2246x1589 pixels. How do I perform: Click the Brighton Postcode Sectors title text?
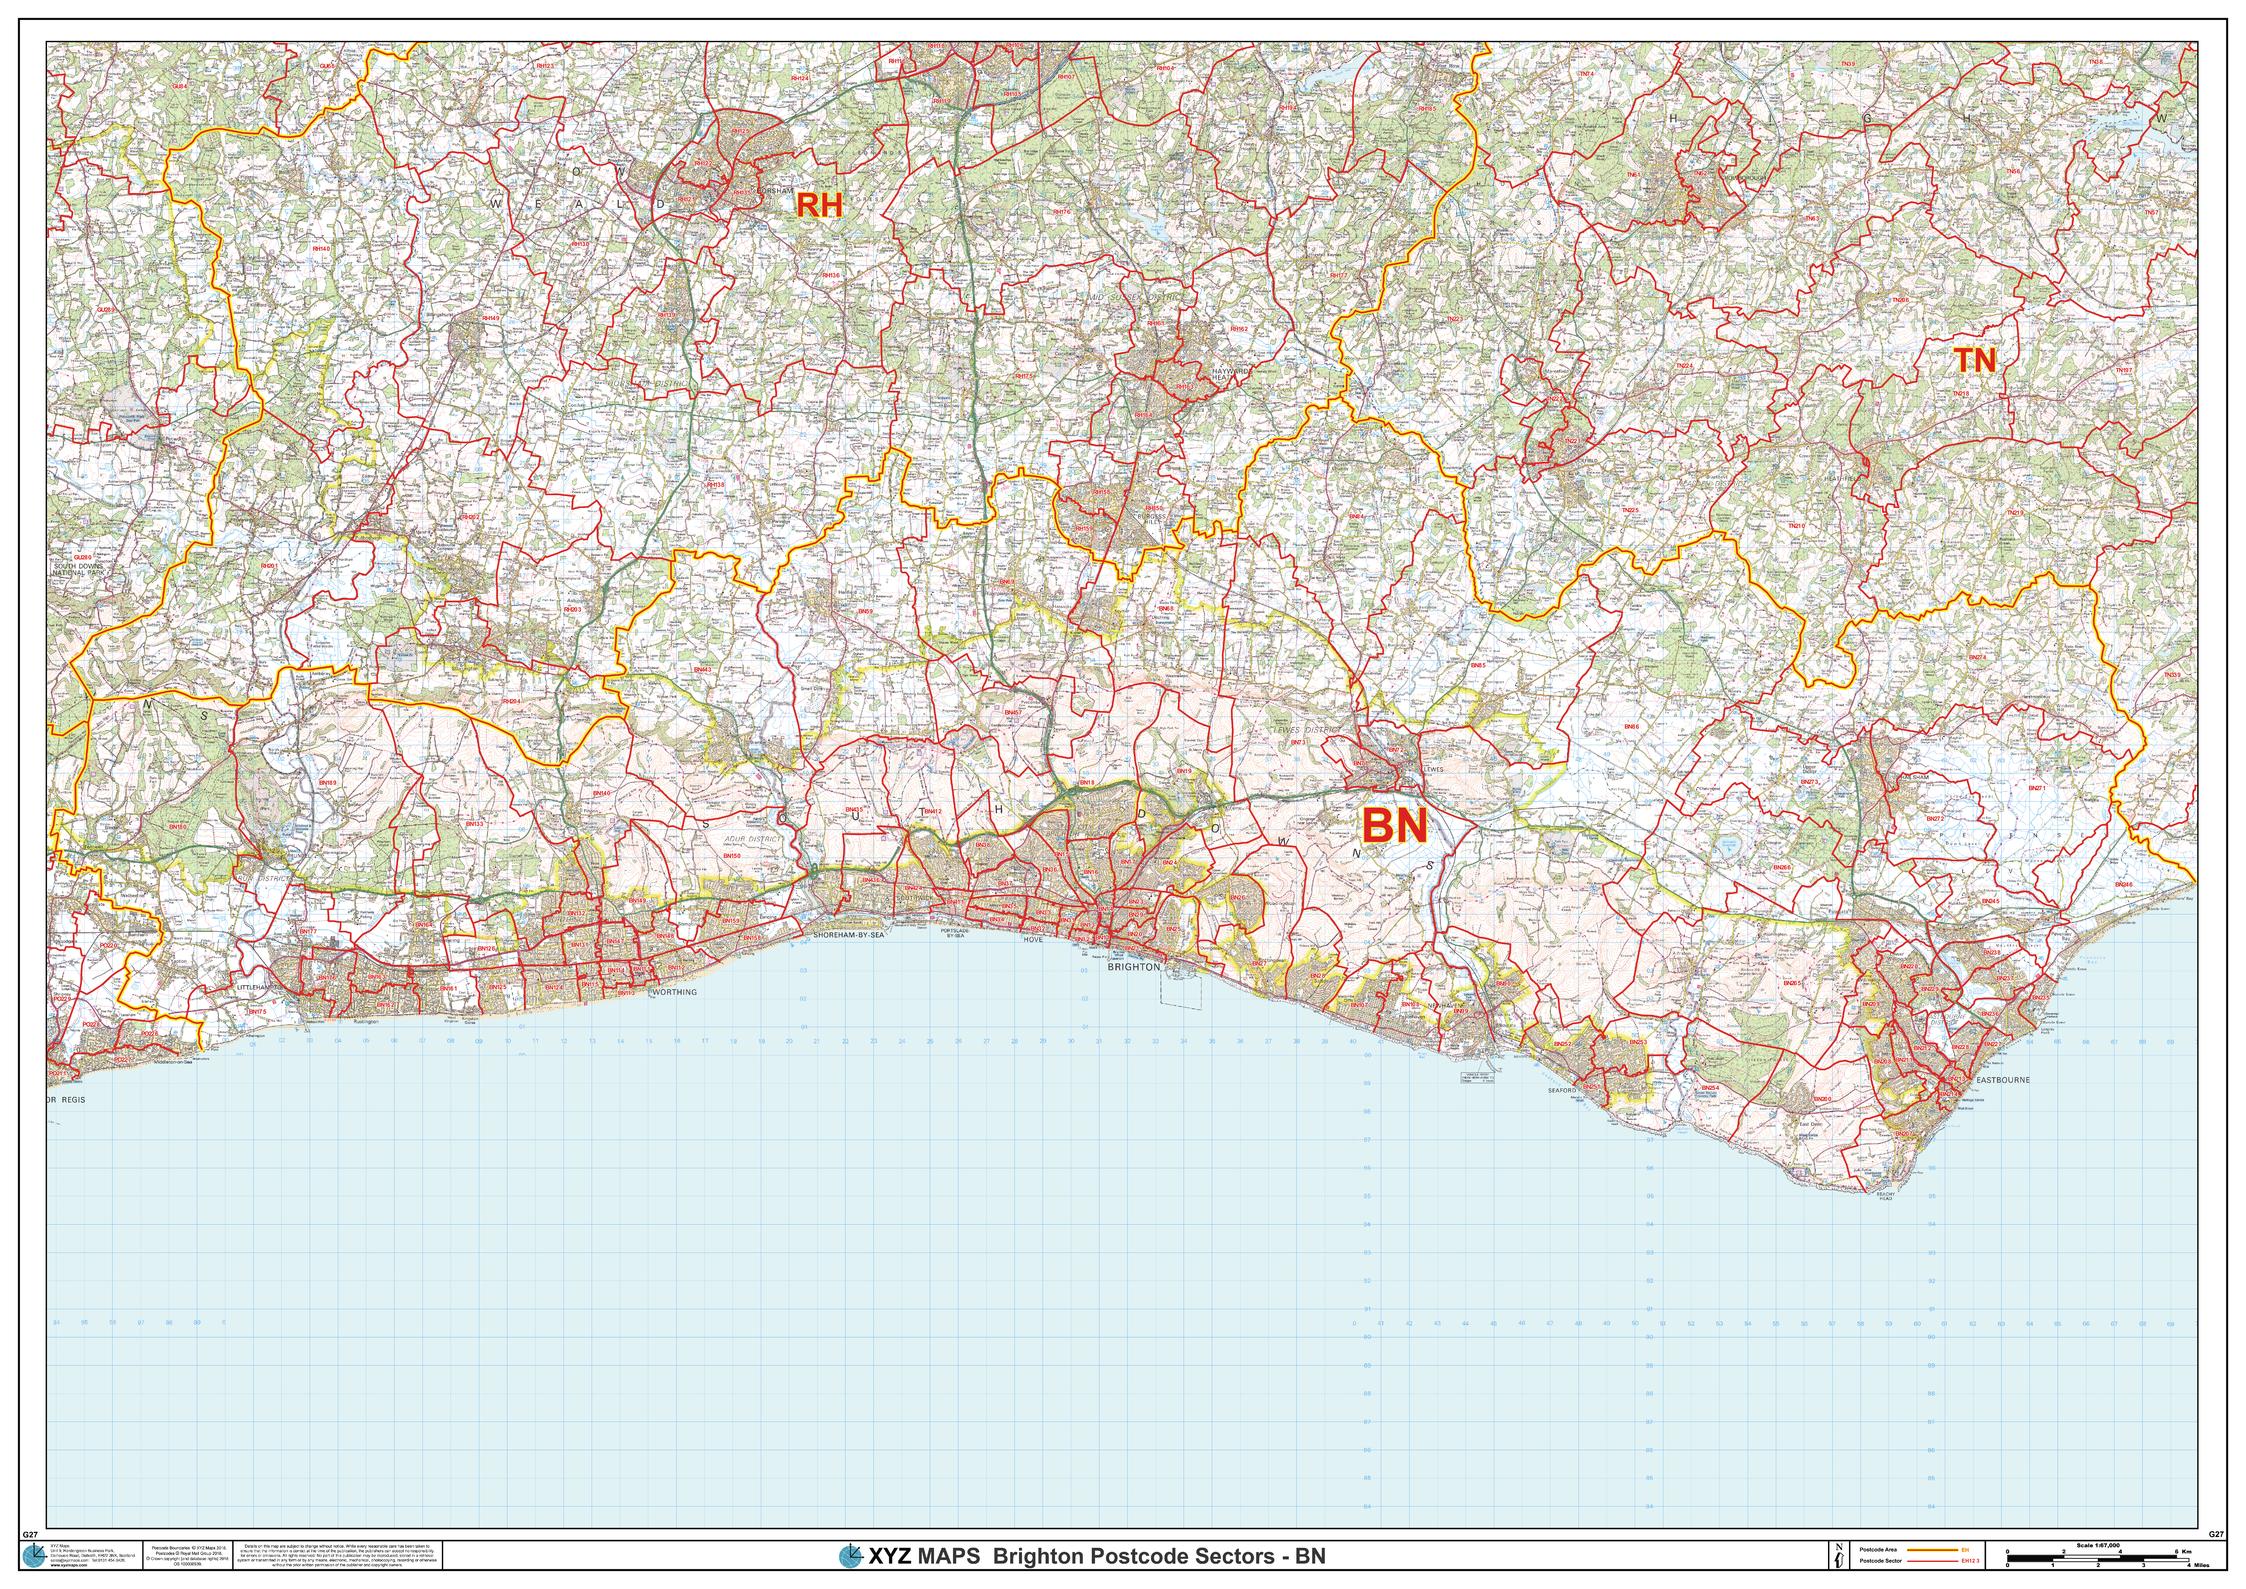1160,1556
